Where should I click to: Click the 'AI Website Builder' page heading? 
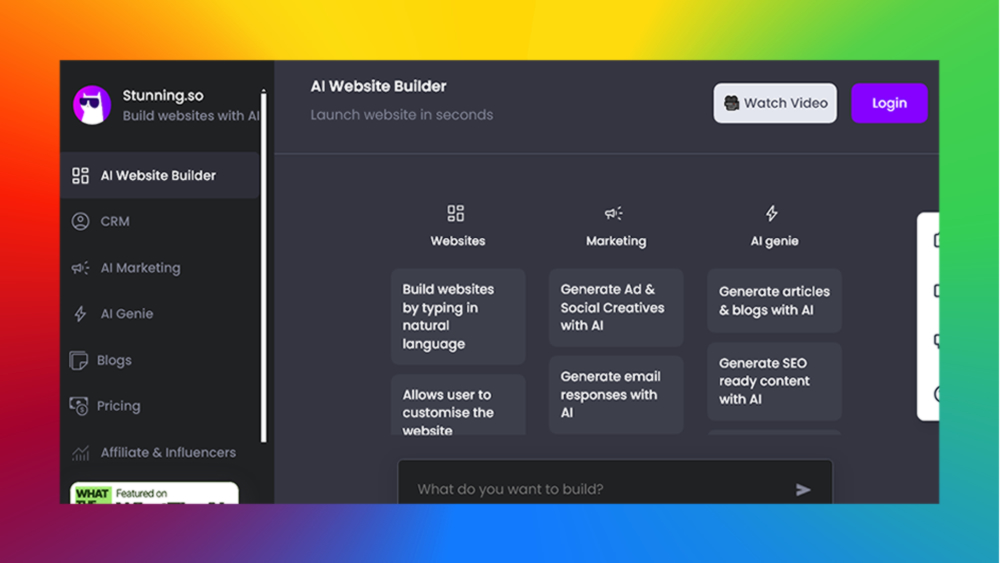tap(378, 86)
